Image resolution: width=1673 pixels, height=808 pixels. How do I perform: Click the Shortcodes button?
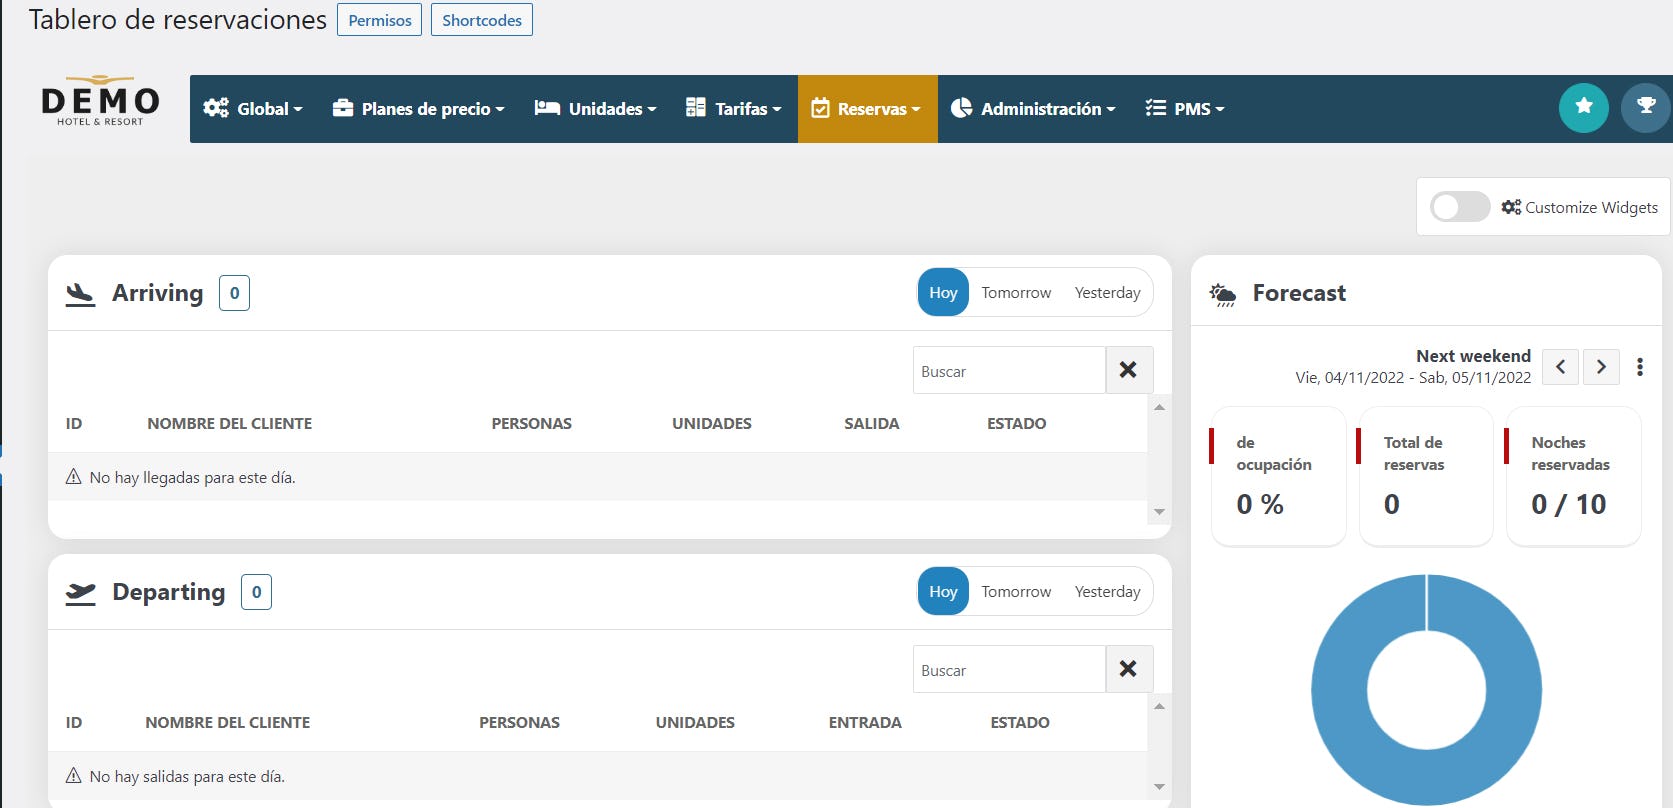[481, 20]
